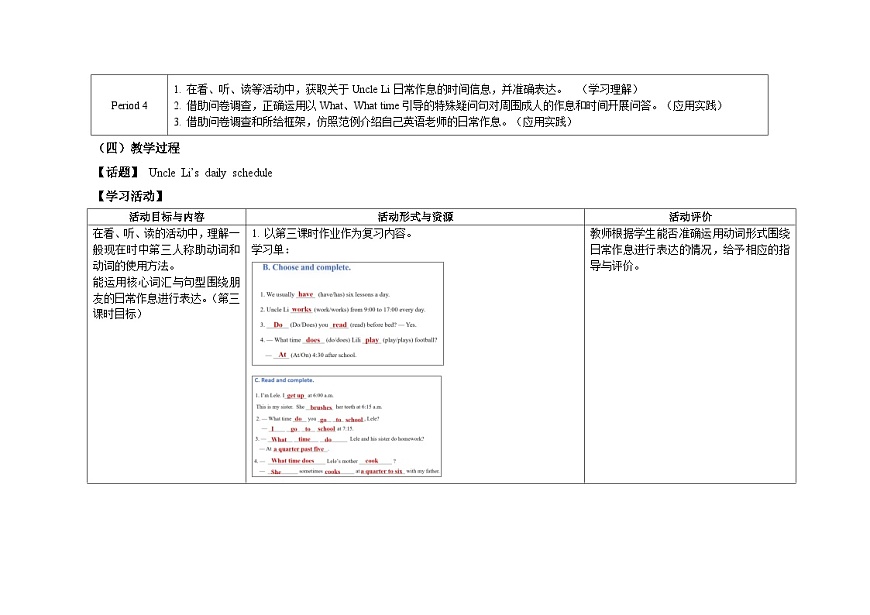Click worksheet C answer "a quarter to six"
870x615 pixels.
tap(382, 471)
